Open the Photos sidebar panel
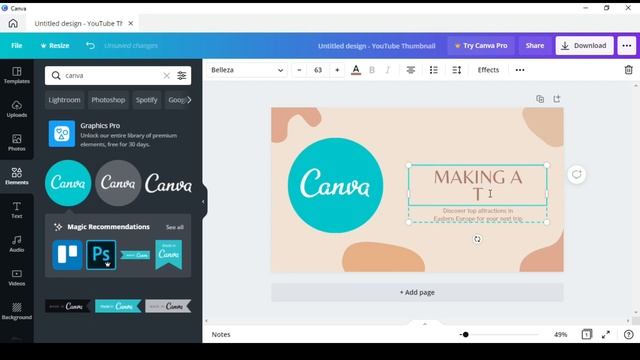 coord(17,143)
